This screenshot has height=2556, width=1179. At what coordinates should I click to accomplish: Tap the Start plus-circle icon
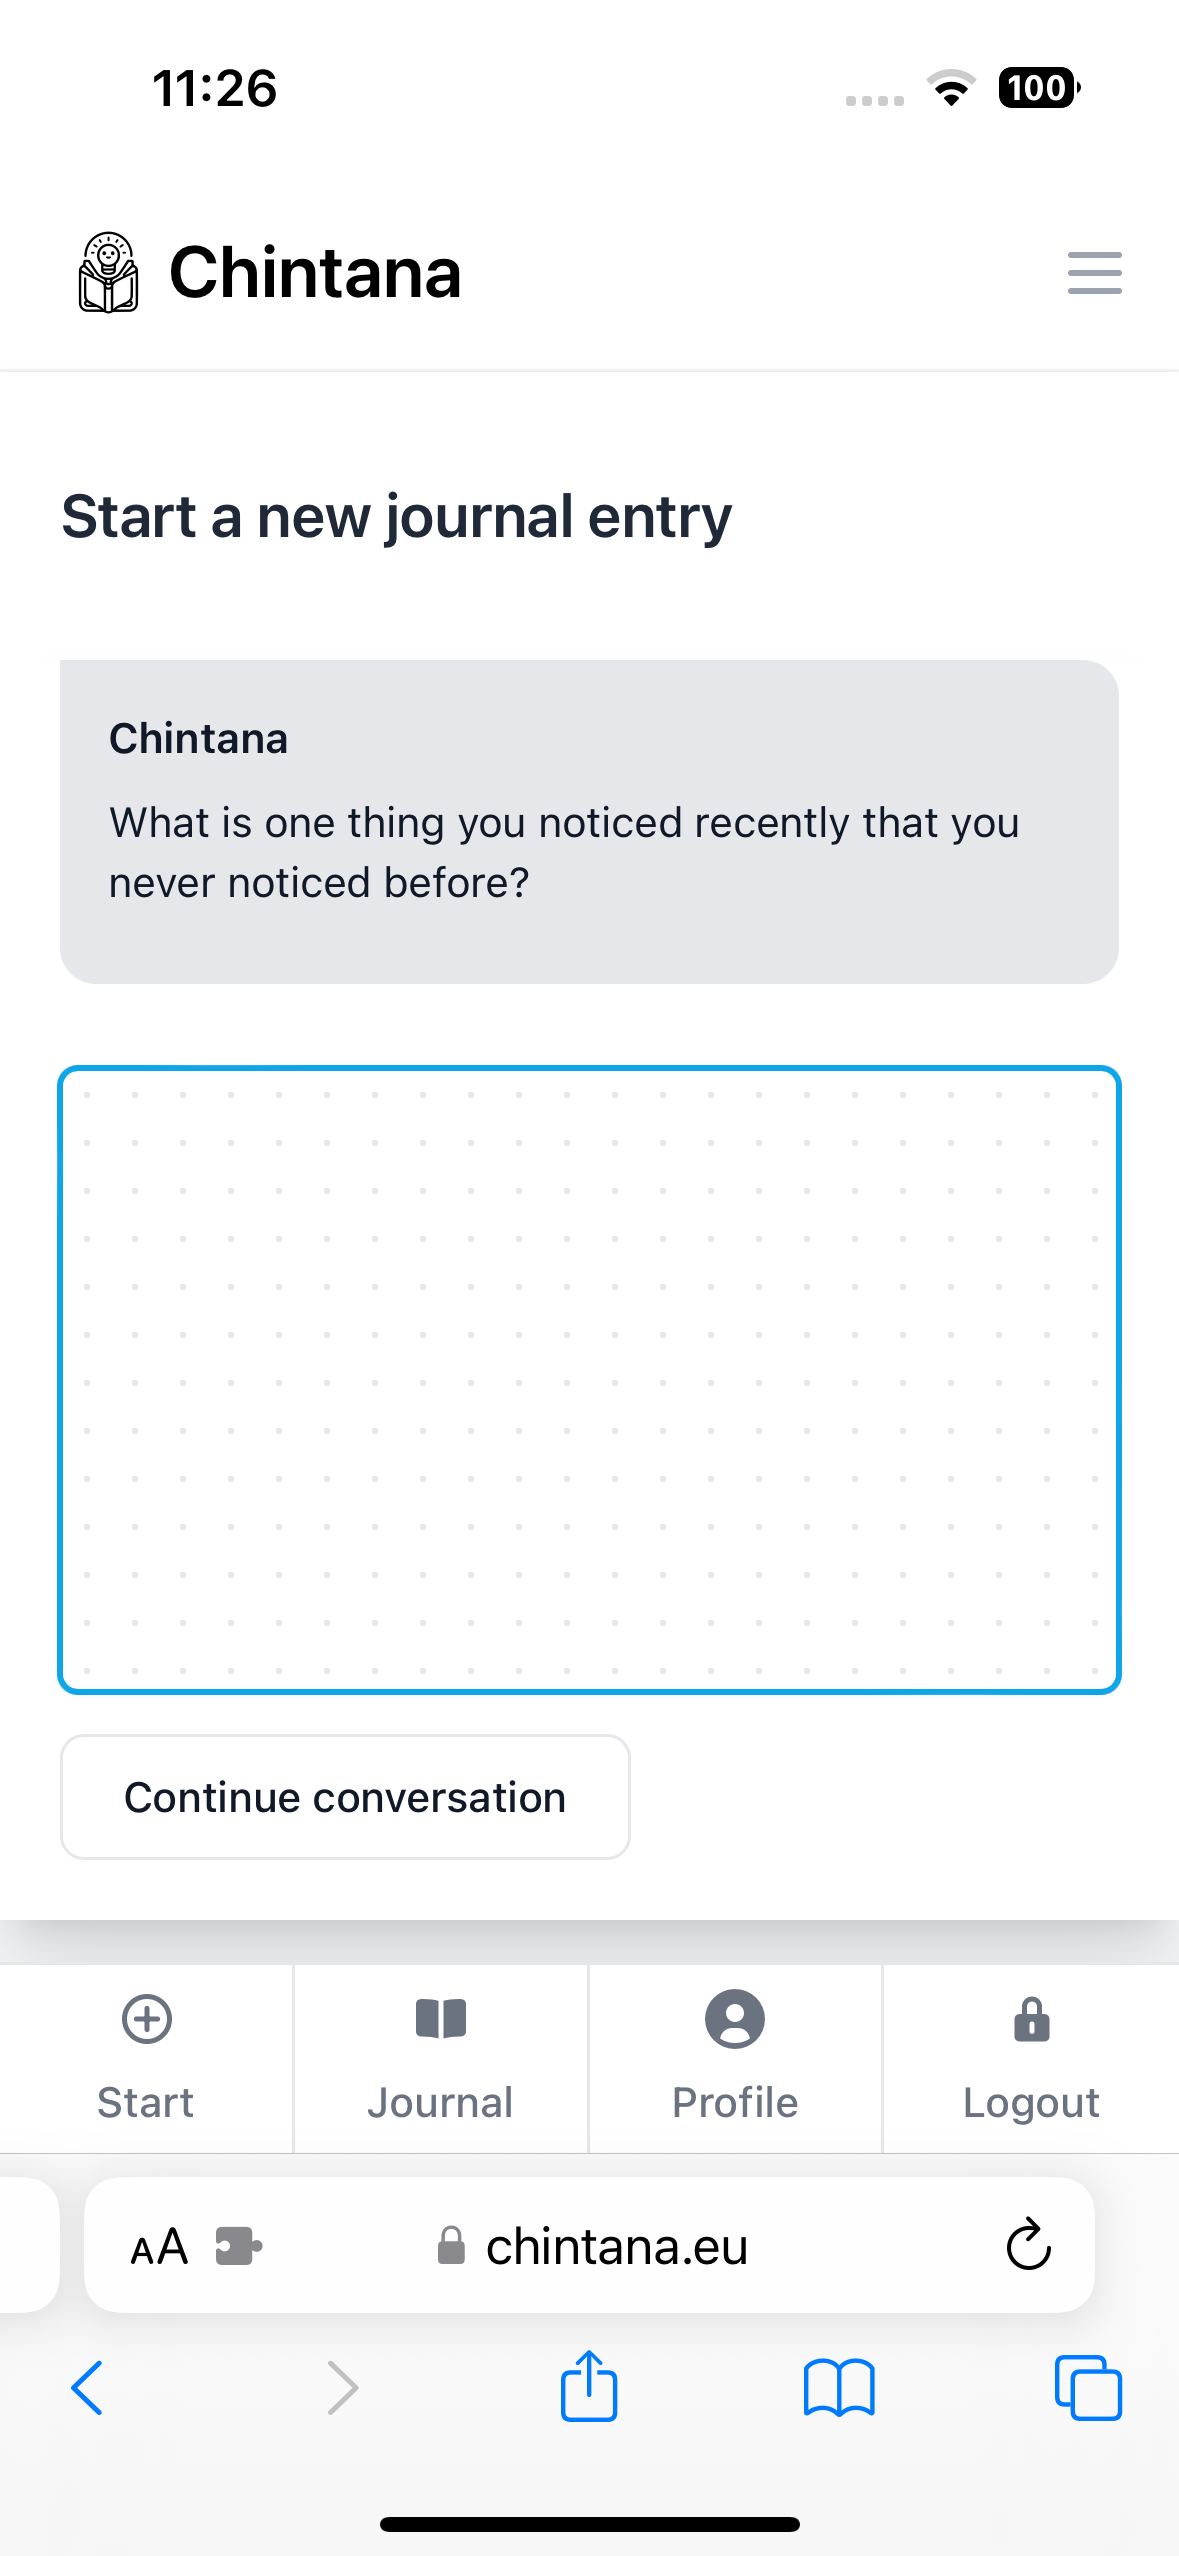[146, 2019]
